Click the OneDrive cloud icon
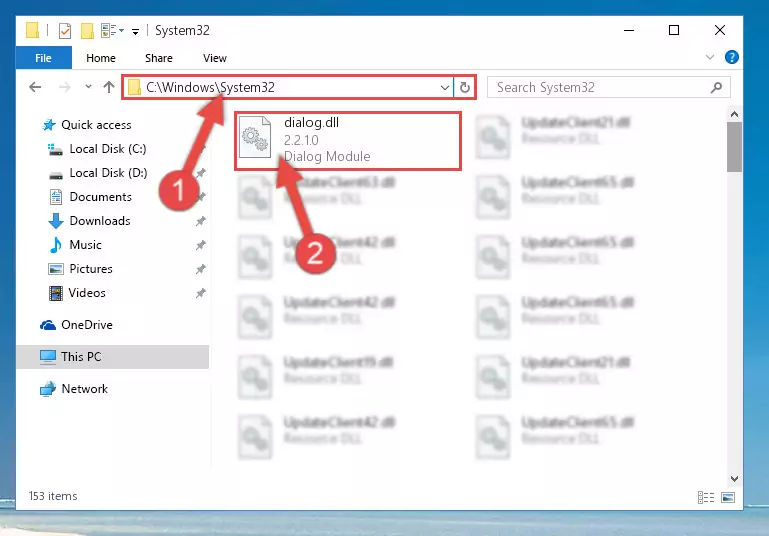This screenshot has width=769, height=536. [x=48, y=325]
